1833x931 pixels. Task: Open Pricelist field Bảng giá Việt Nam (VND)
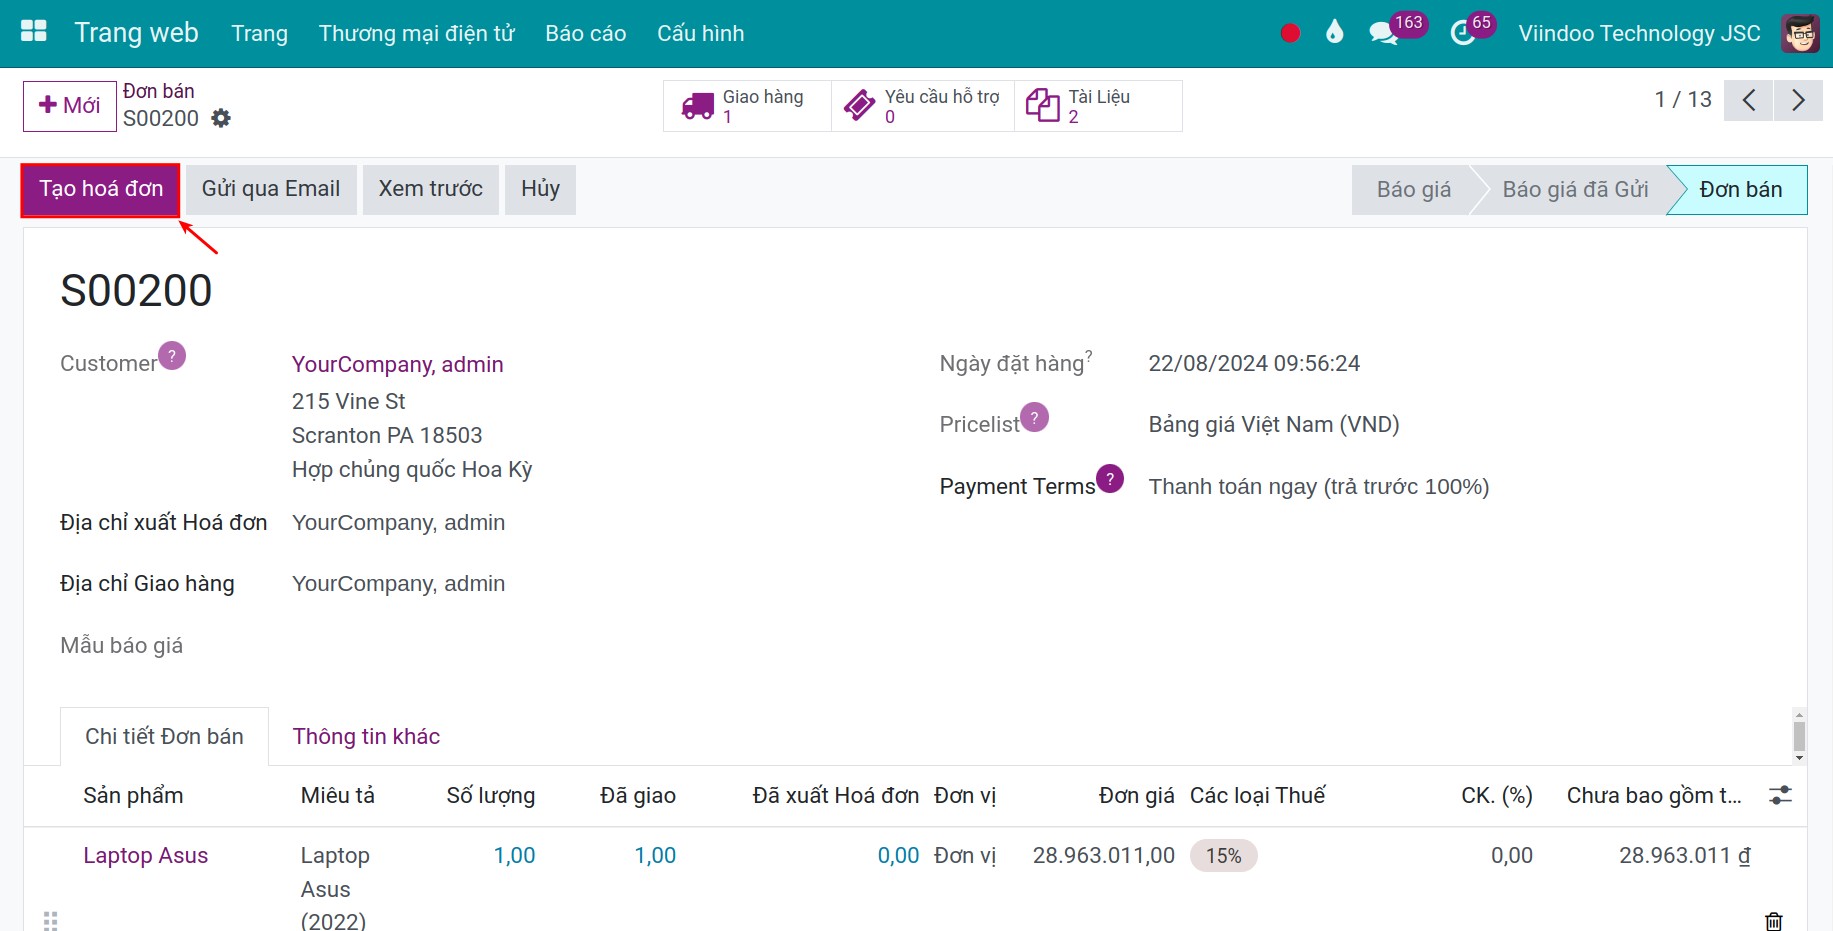(x=1274, y=425)
